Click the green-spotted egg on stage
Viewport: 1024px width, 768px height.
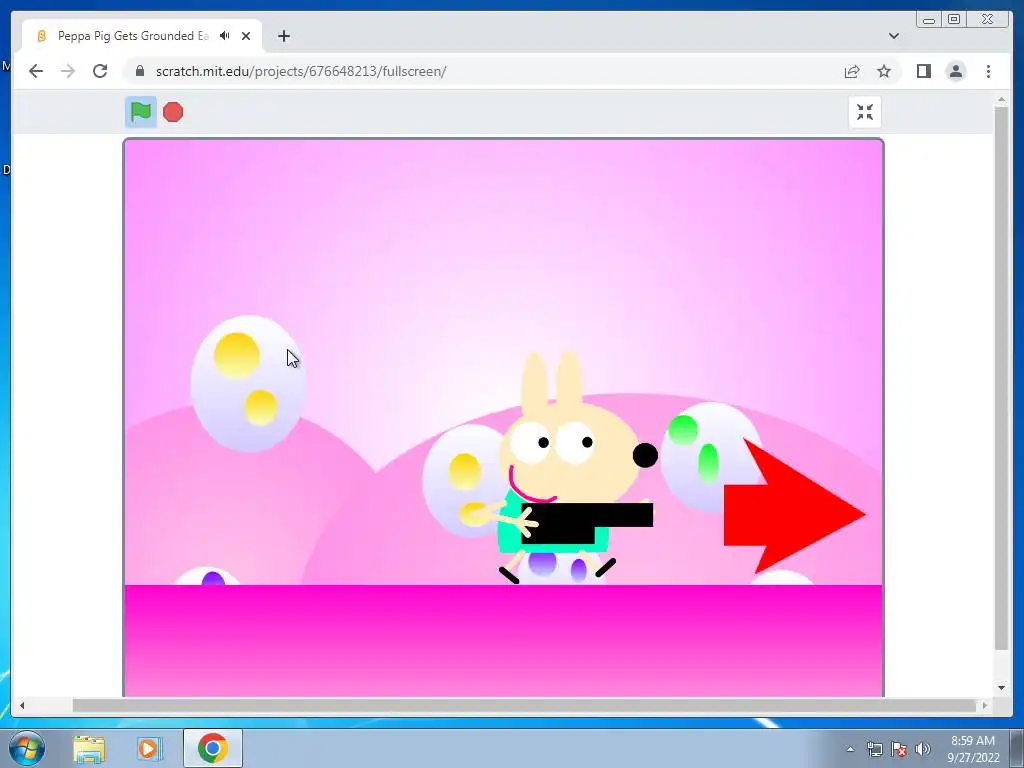[x=709, y=457]
